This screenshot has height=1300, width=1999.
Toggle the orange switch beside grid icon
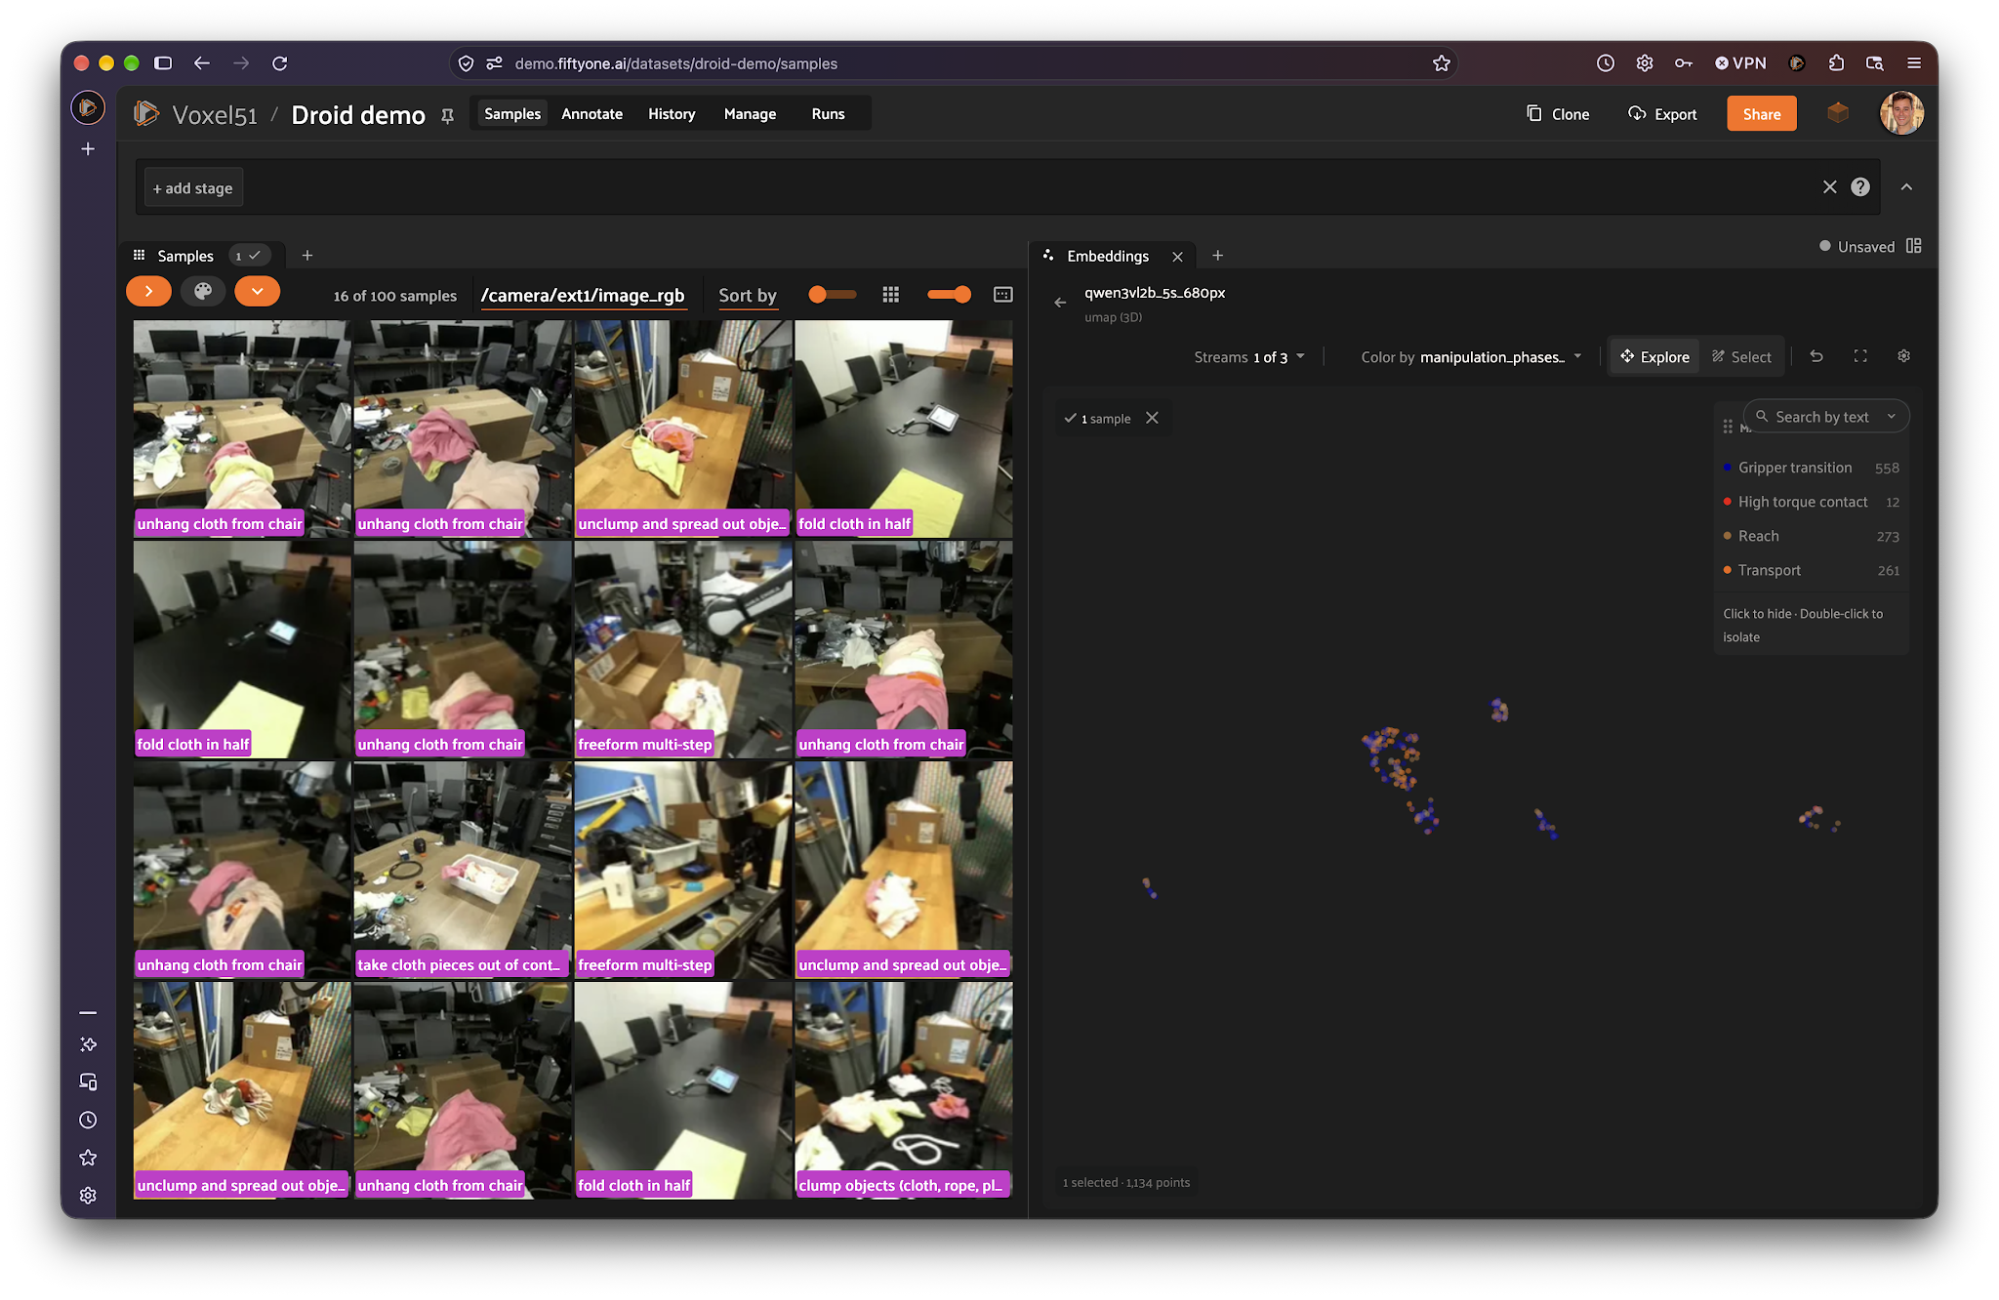(x=948, y=294)
